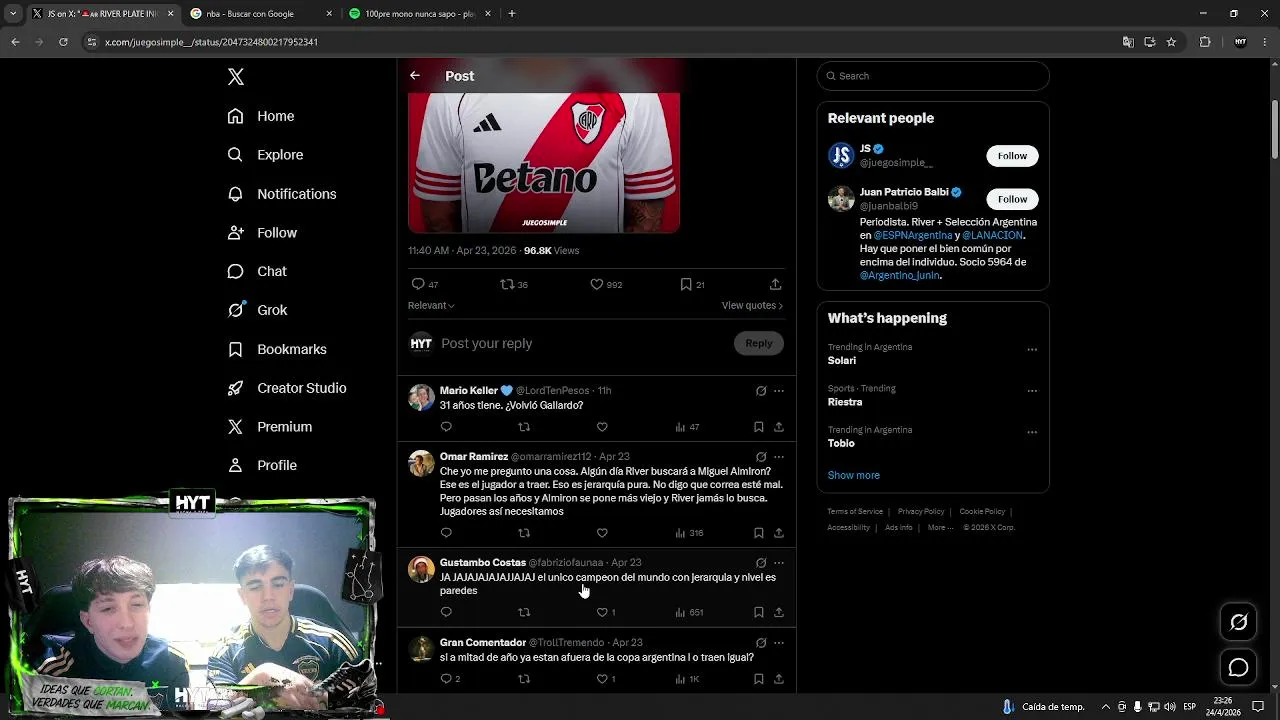Image resolution: width=1280 pixels, height=720 pixels.
Task: Open Home from the sidebar
Action: tap(261, 116)
